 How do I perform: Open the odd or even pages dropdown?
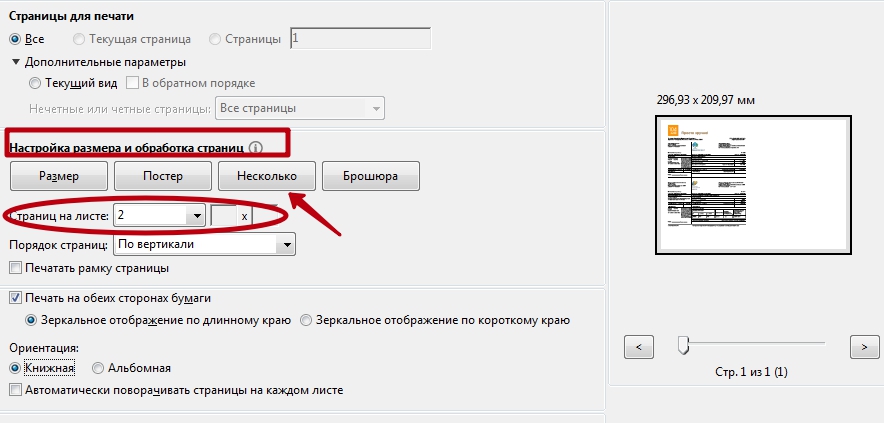tap(375, 108)
